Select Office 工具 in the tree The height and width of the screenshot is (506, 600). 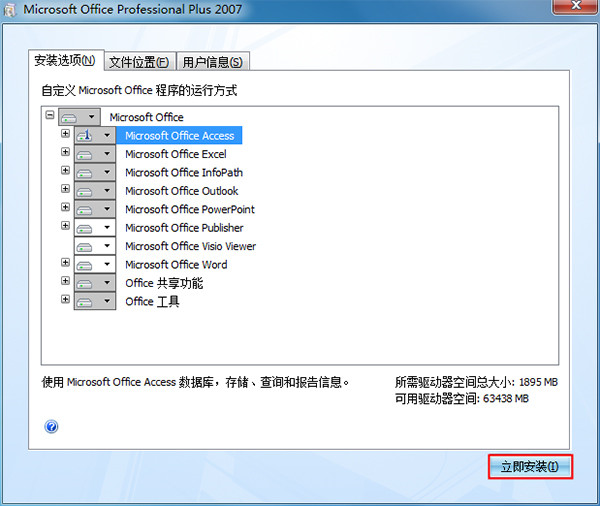(x=152, y=301)
